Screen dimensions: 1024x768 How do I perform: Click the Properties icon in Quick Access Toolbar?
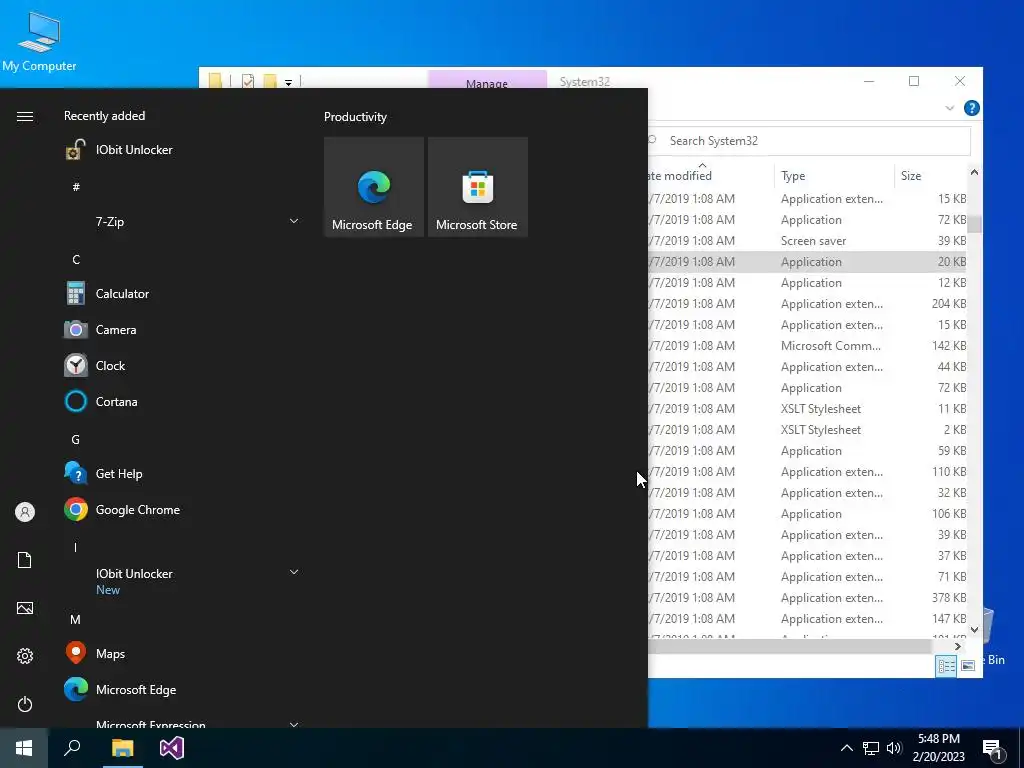coord(248,82)
